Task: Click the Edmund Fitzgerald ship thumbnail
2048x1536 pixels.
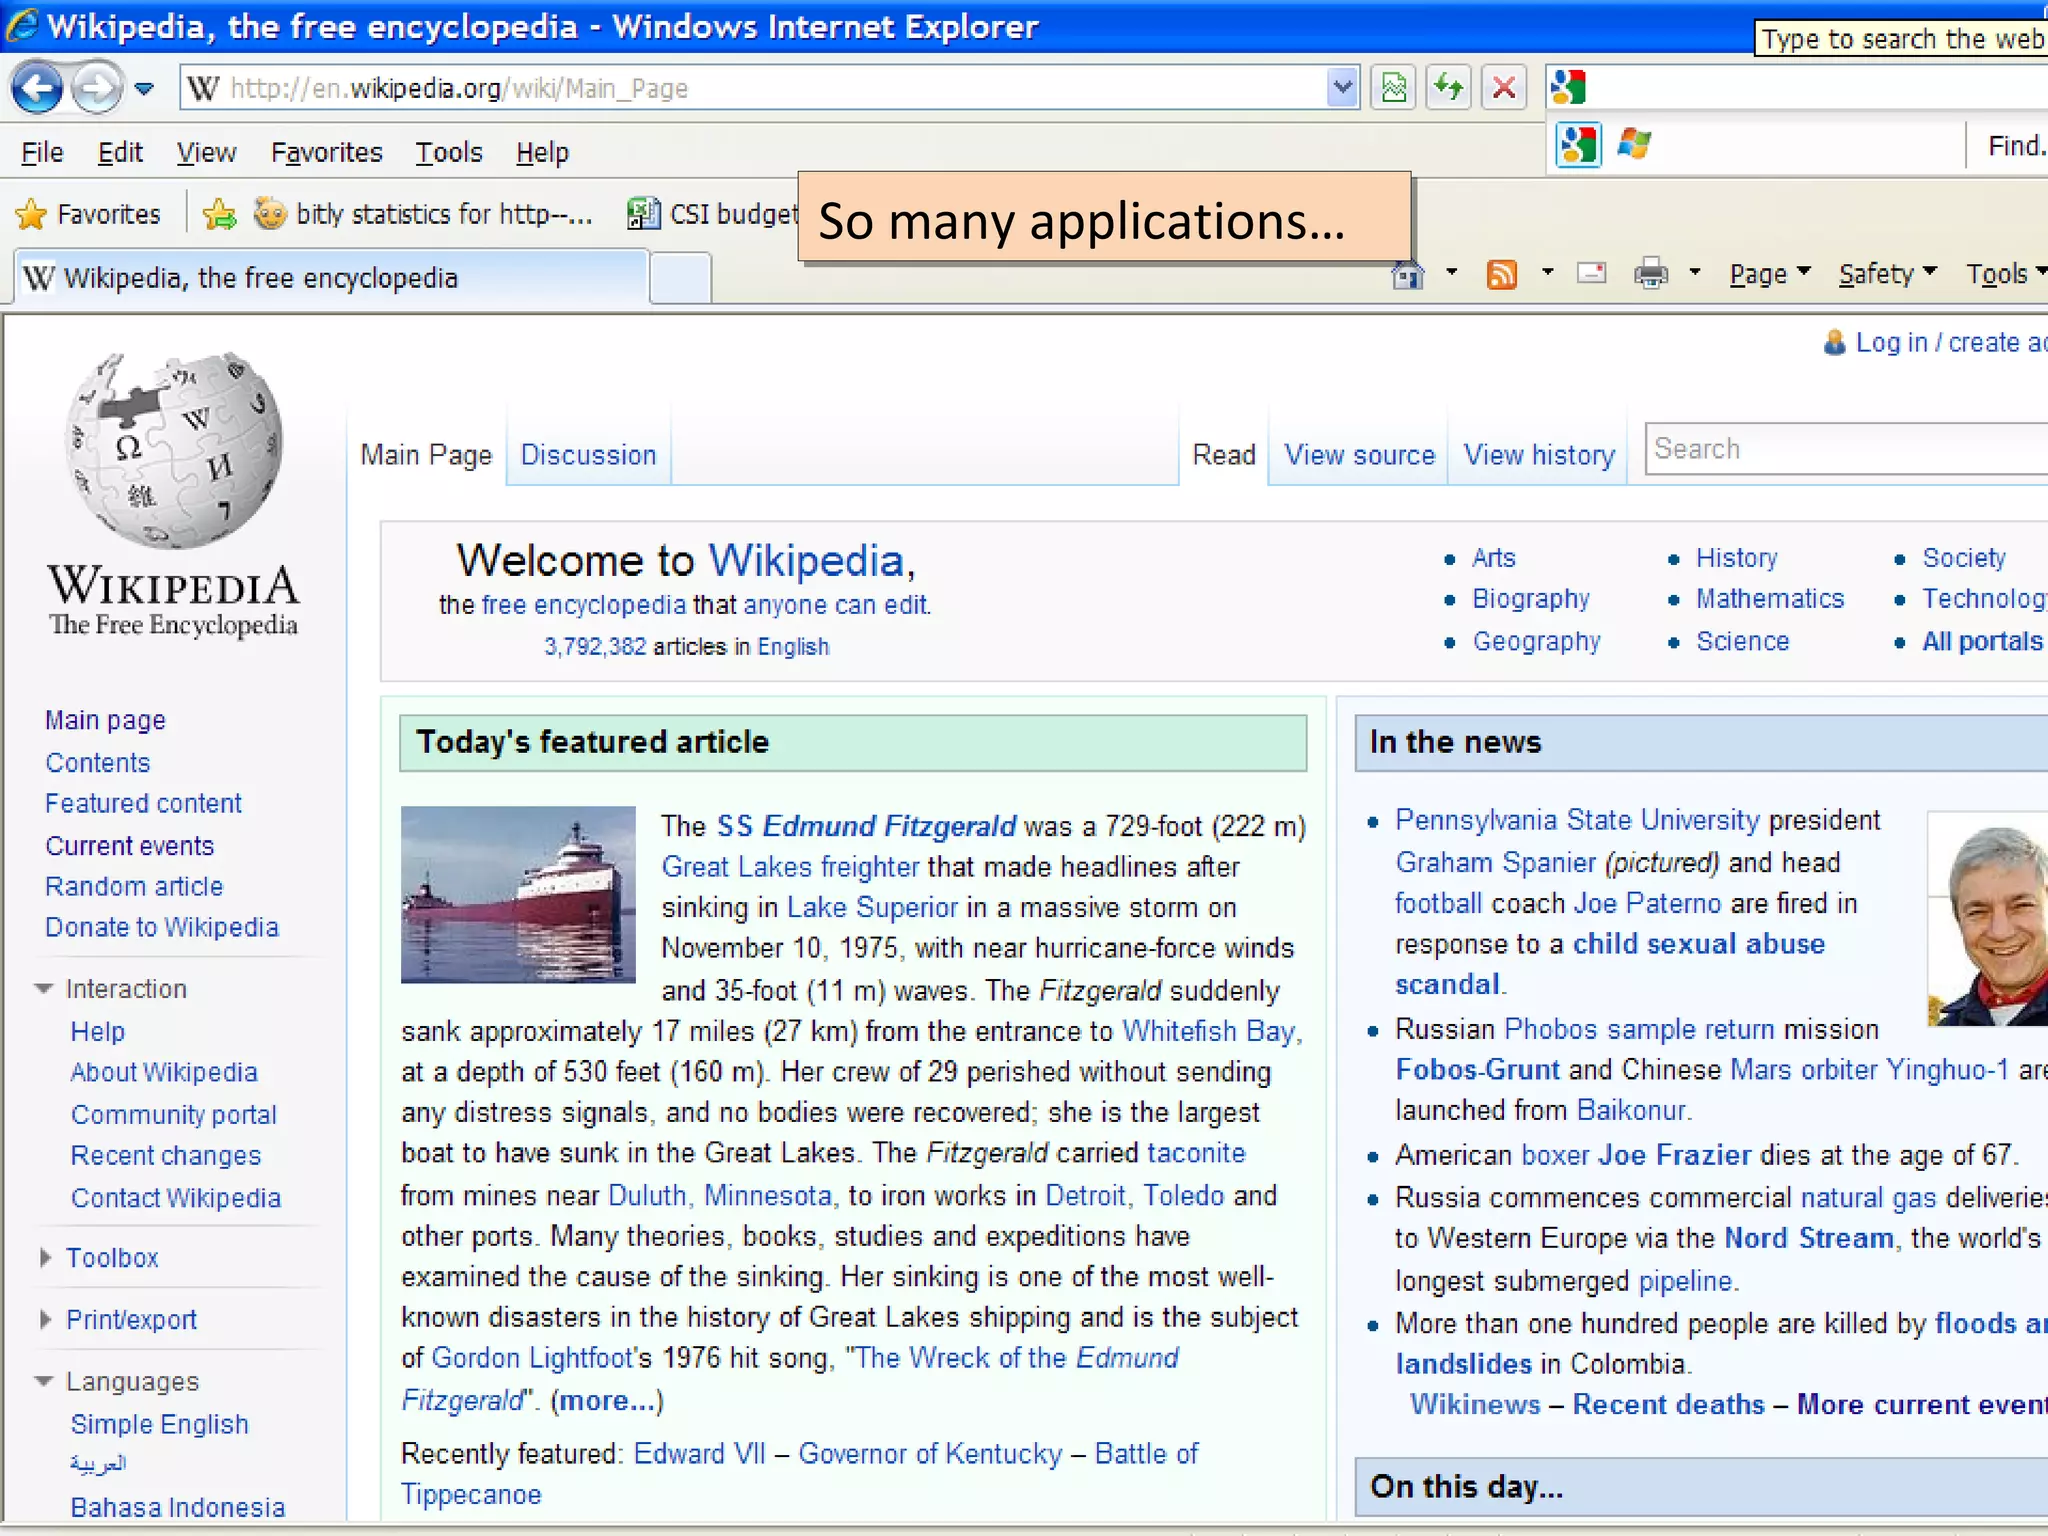Action: pyautogui.click(x=518, y=894)
